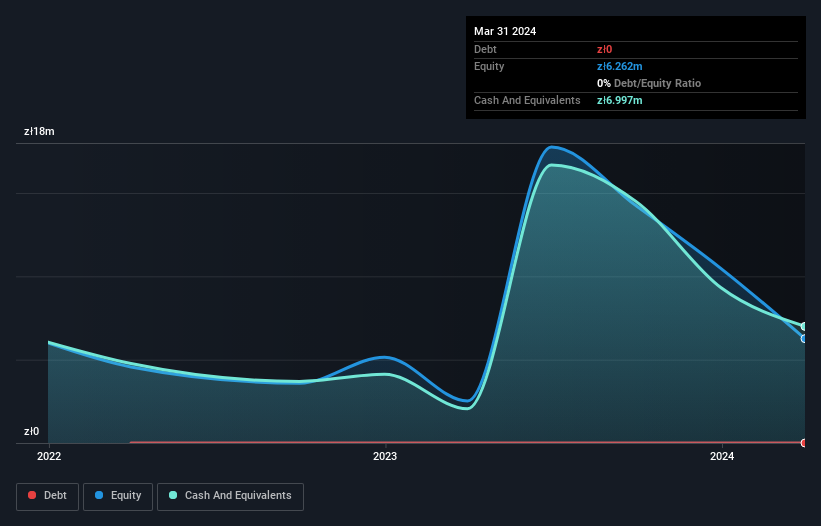Click the zł6.997m Cash value in tooltip

pos(619,100)
